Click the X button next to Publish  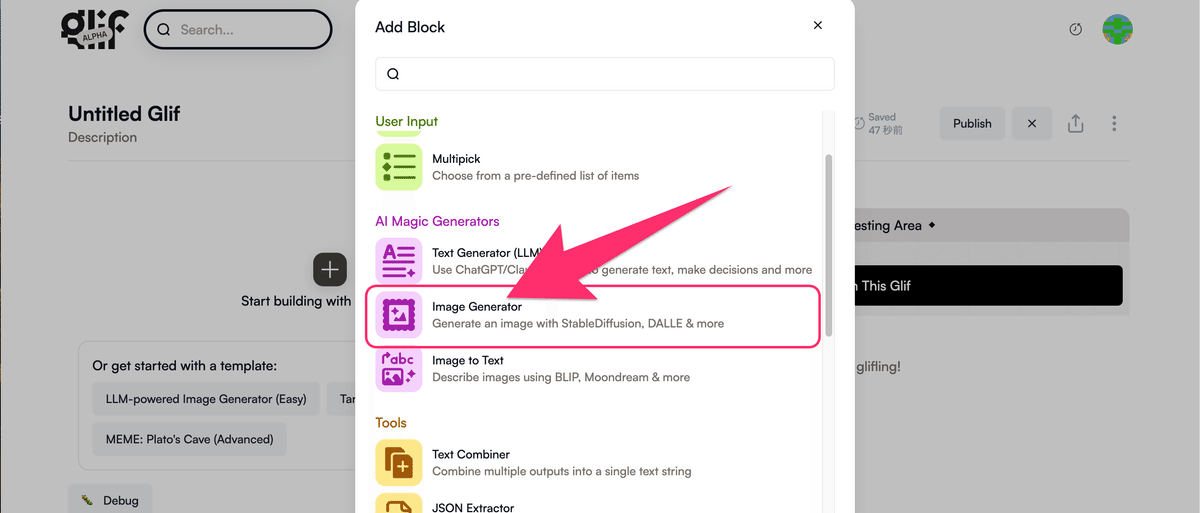[x=1032, y=123]
